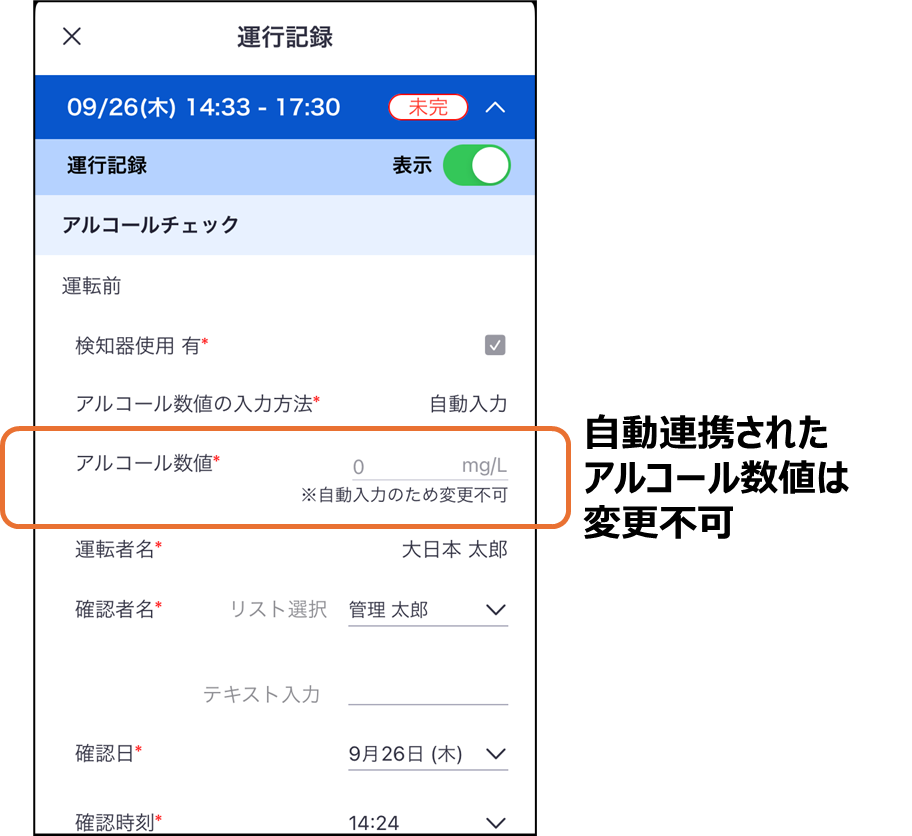Click the 運転前 section label

[91, 286]
